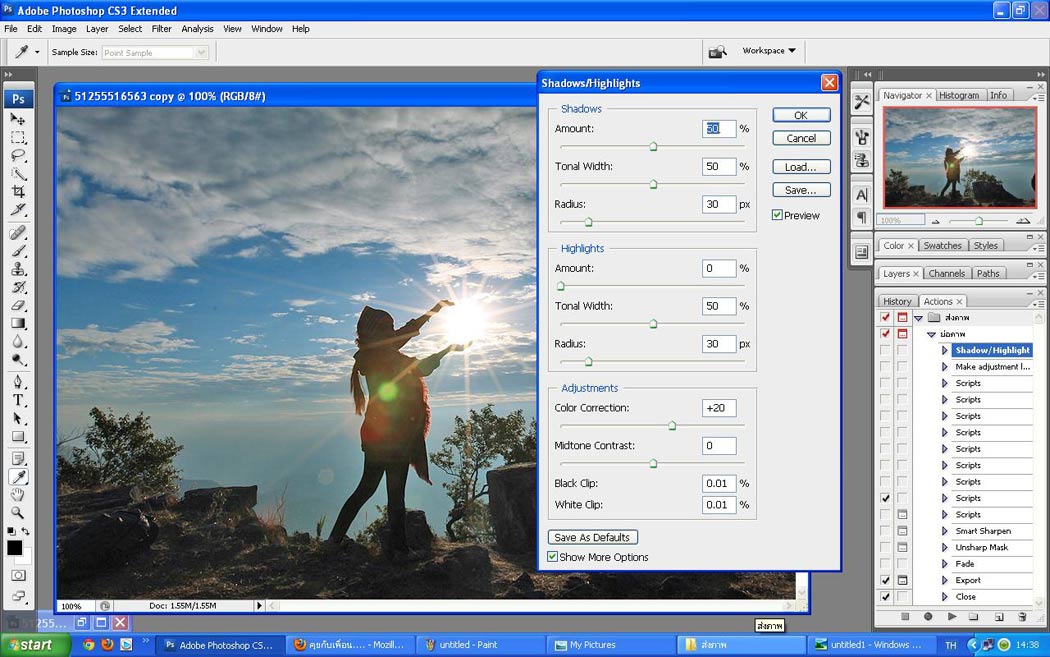This screenshot has height=657, width=1050.
Task: Select the Lasso tool
Action: [18, 156]
